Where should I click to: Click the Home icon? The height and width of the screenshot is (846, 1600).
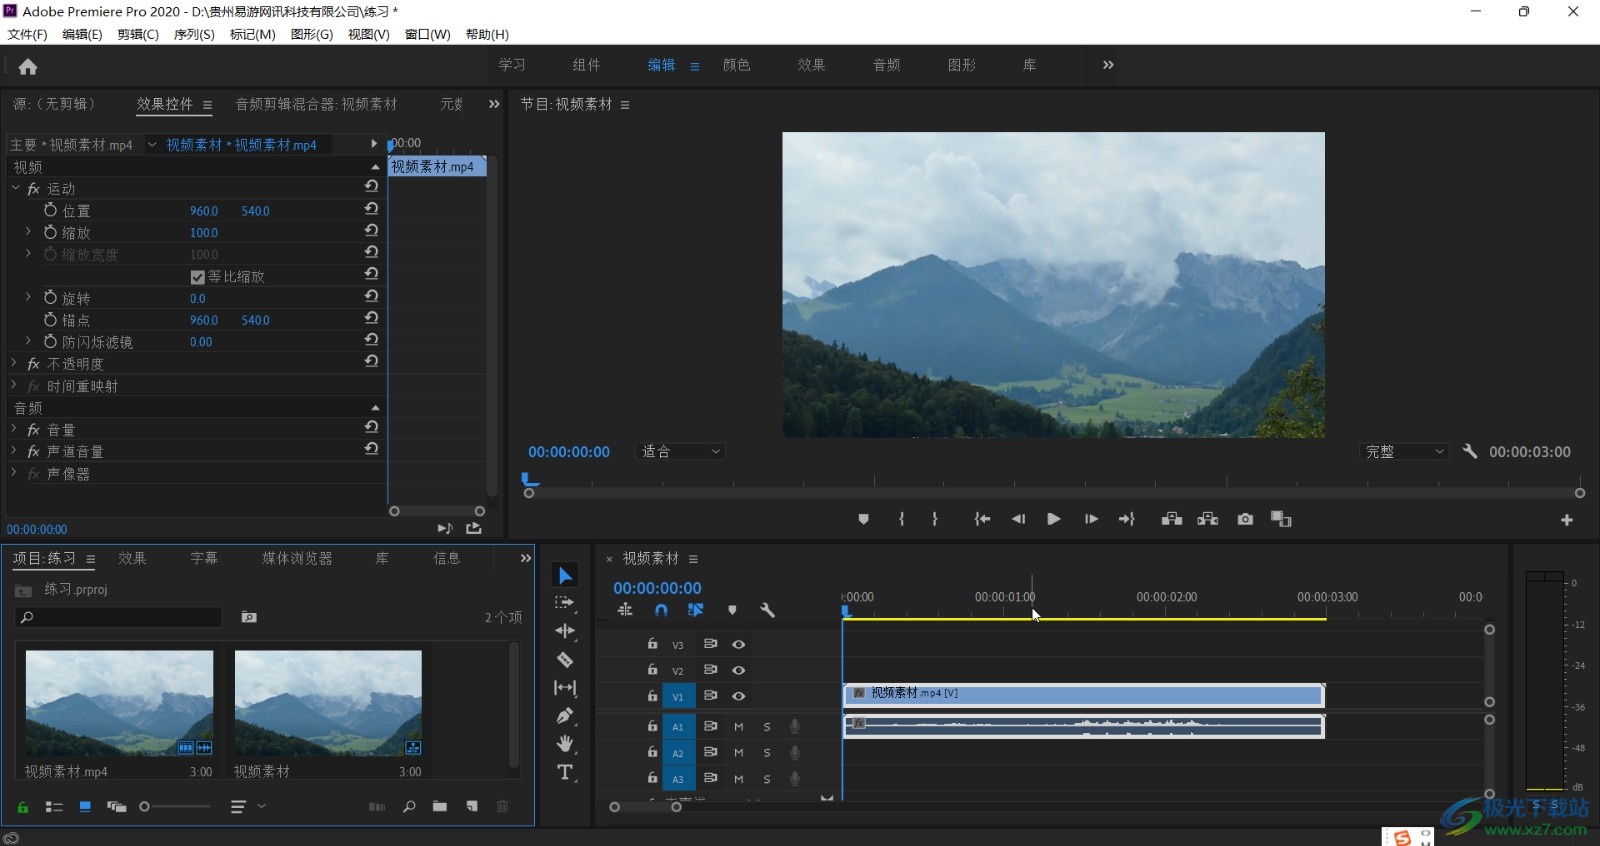pyautogui.click(x=28, y=67)
